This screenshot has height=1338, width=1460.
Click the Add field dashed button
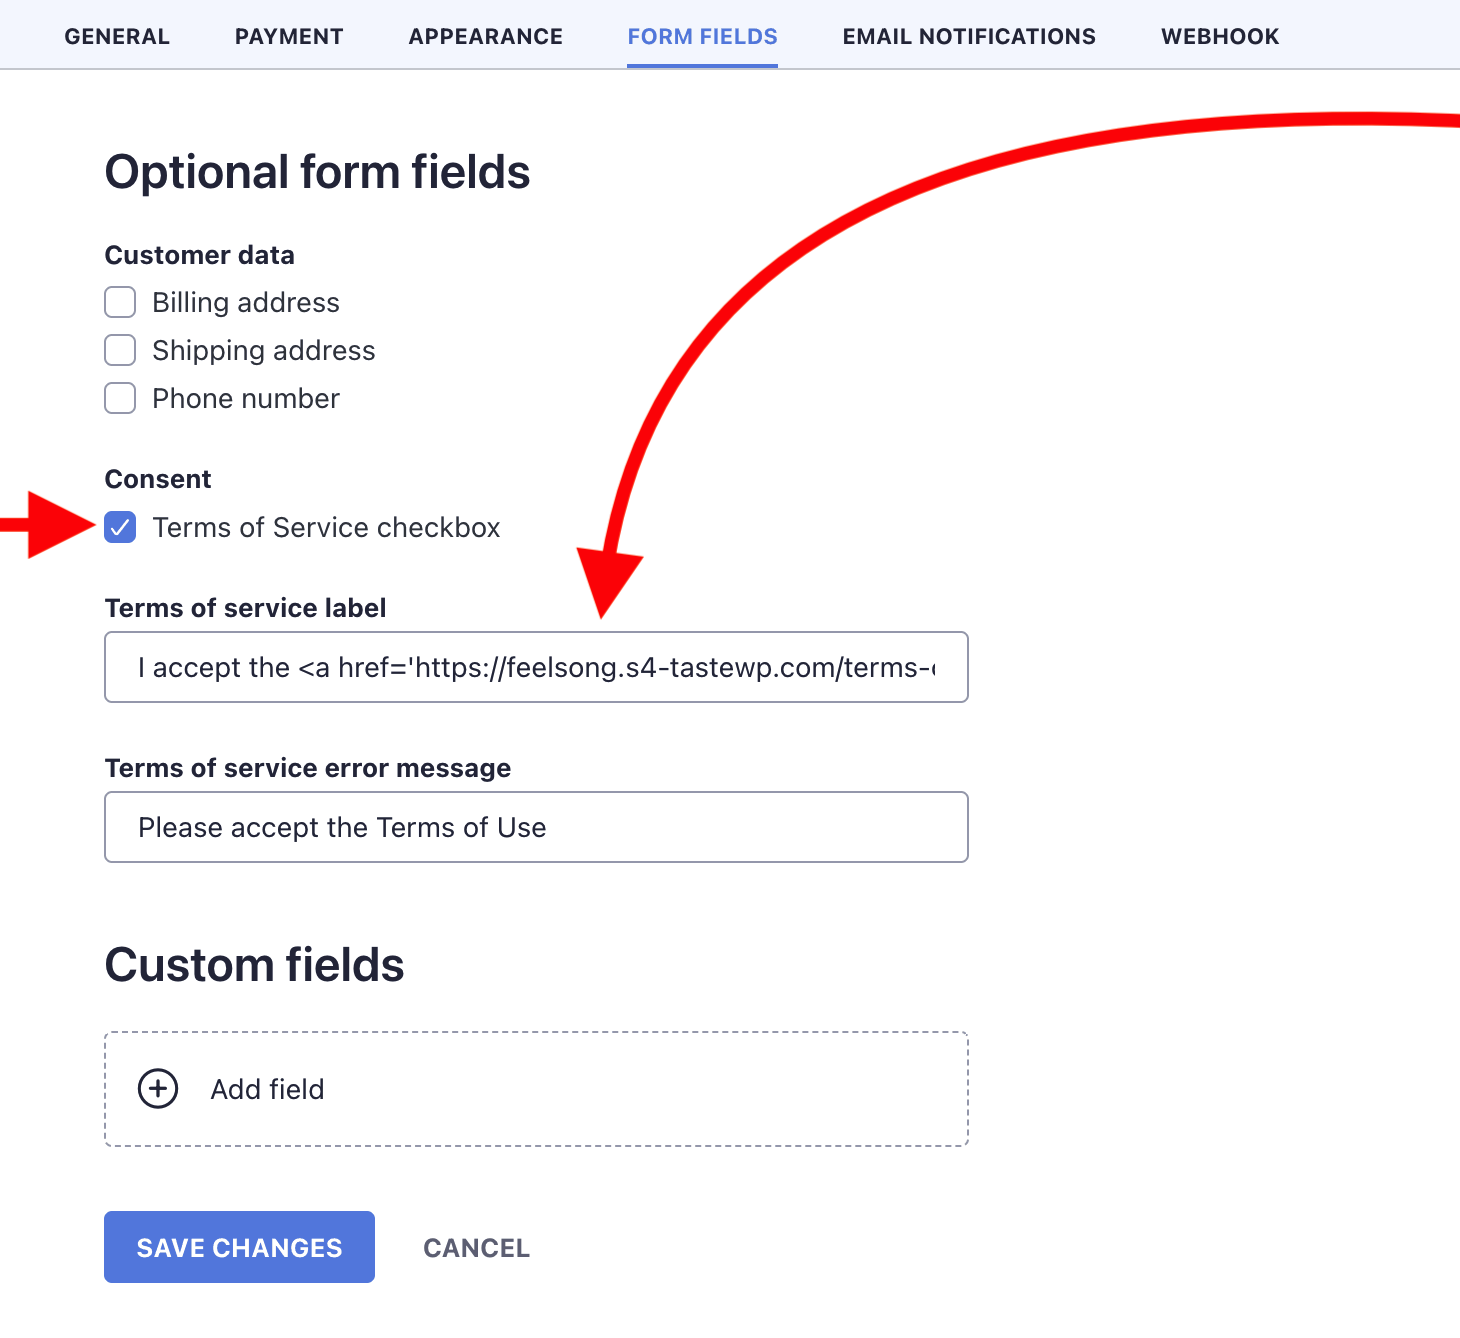(536, 1088)
